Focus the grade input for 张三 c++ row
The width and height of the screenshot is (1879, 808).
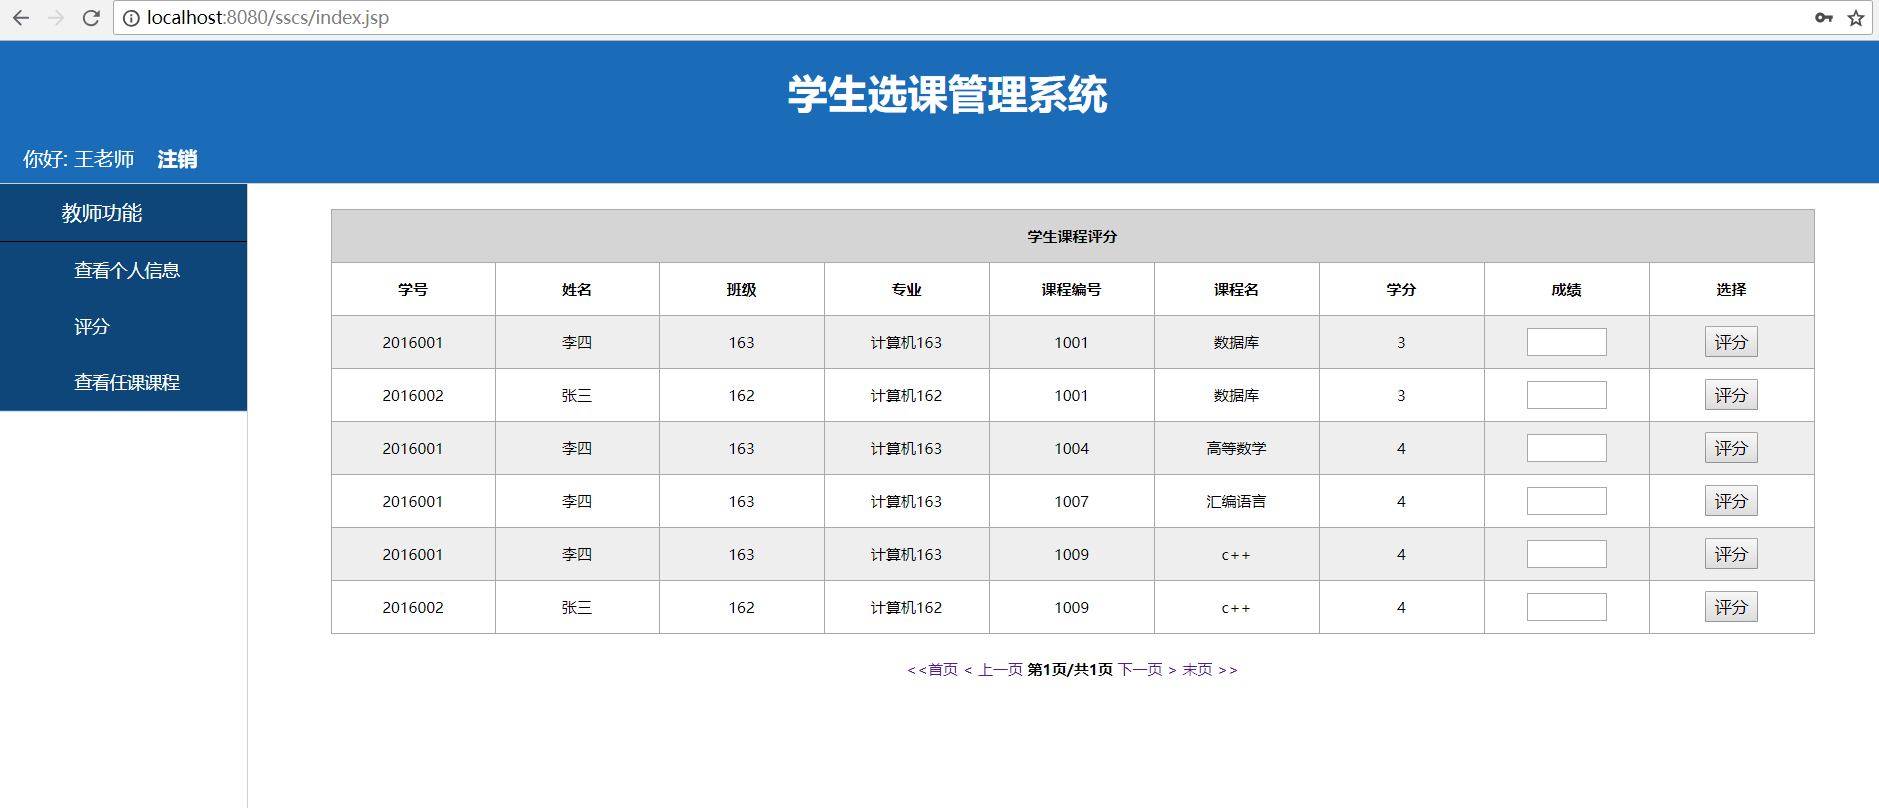point(1566,607)
